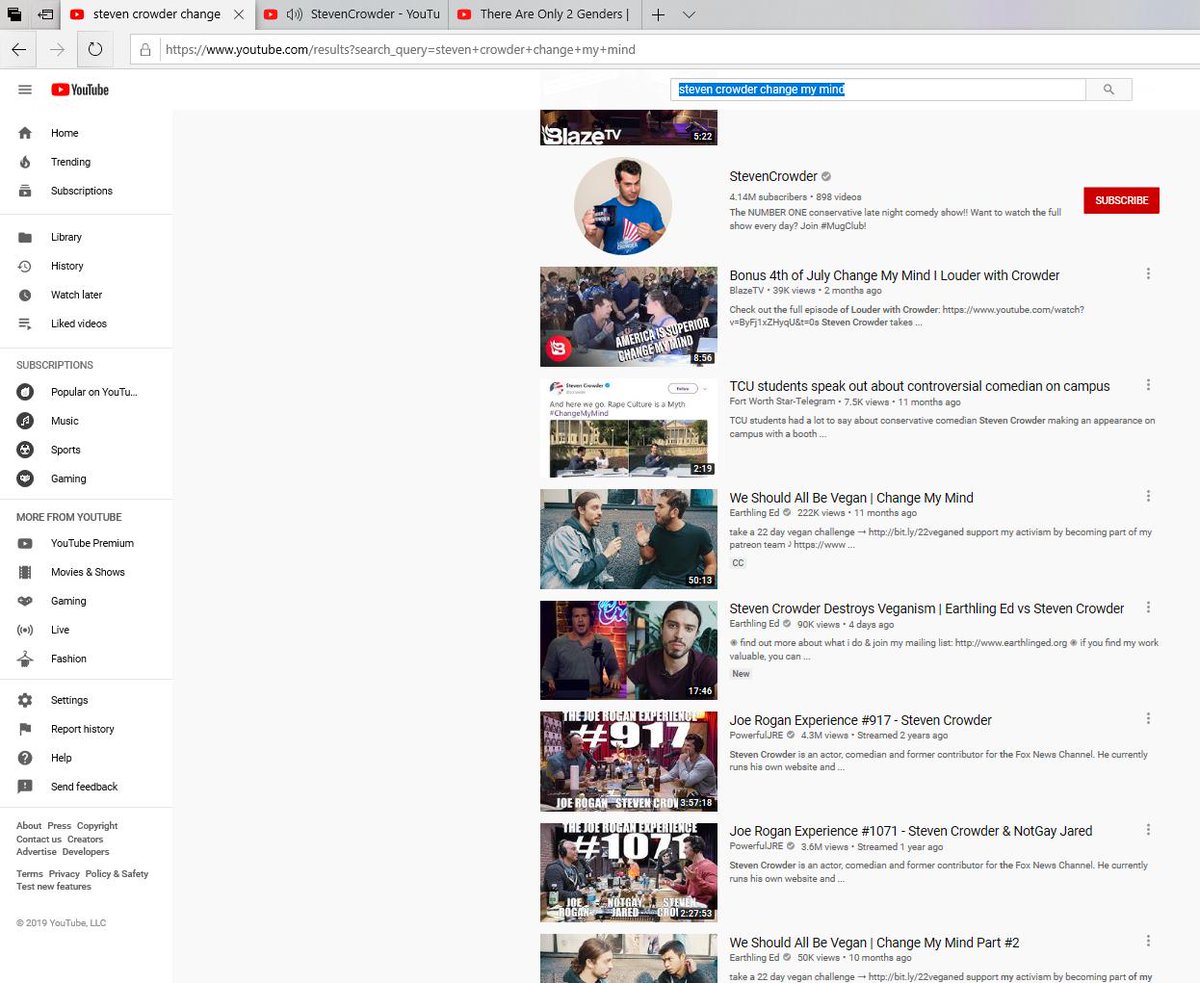This screenshot has width=1200, height=983.
Task: Open options for Steven Crowder Destroys Veganism video
Action: [x=1148, y=607]
